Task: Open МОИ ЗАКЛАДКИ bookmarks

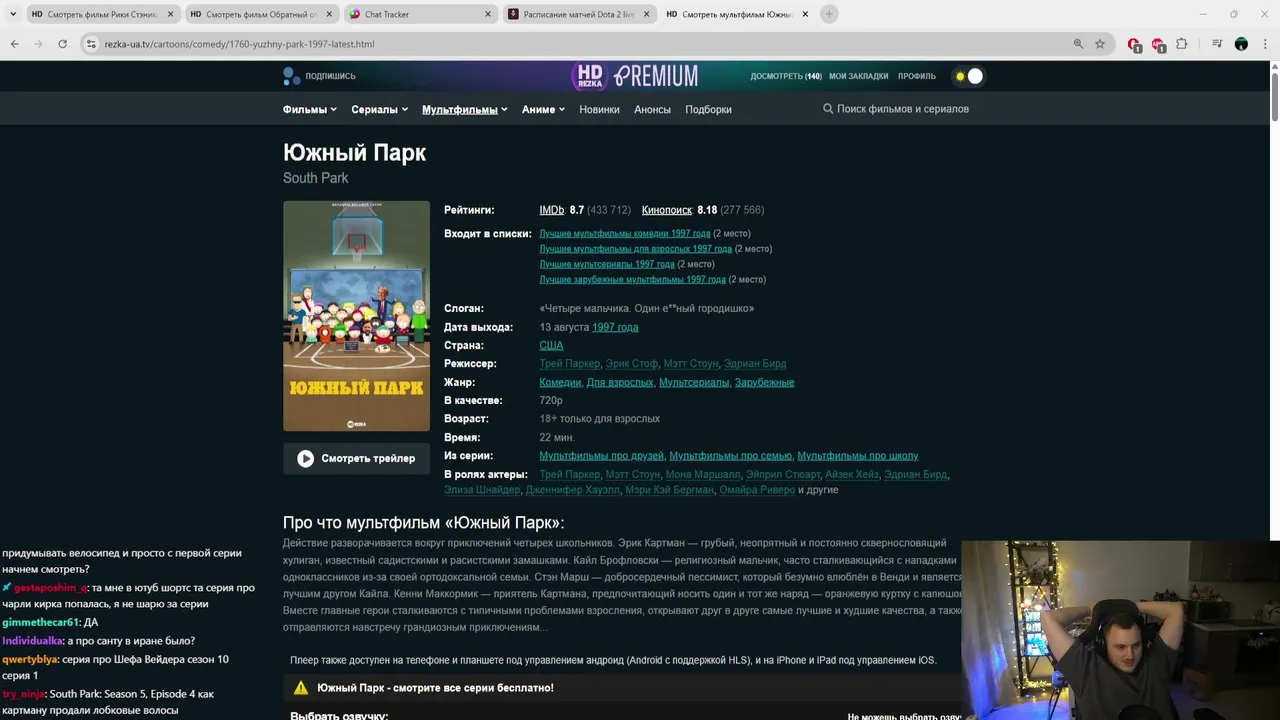Action: [x=858, y=76]
